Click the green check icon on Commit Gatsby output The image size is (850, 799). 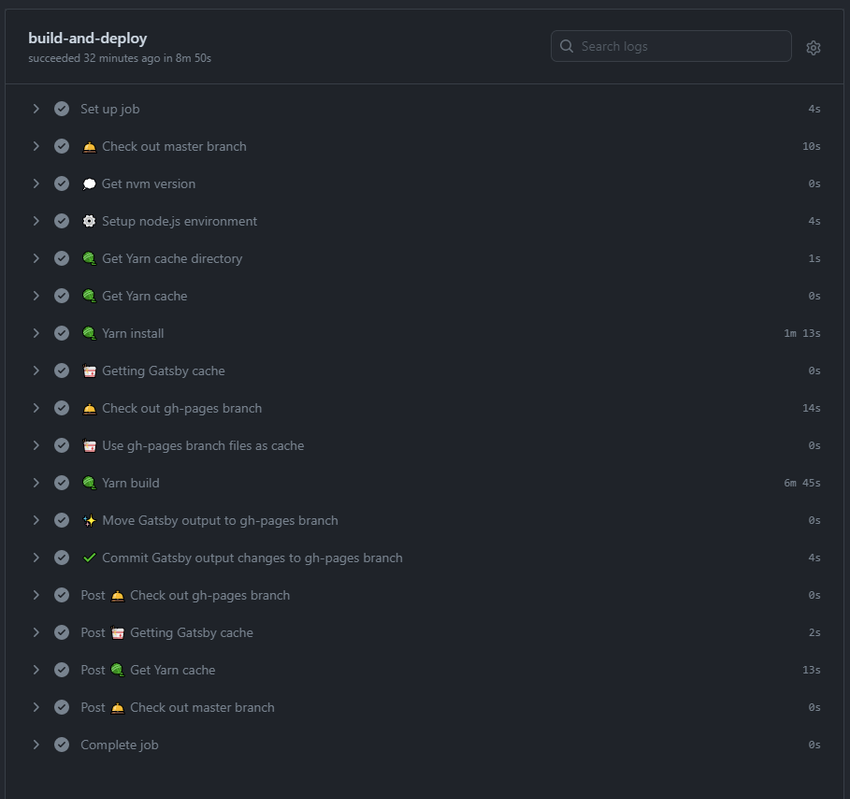[x=89, y=558]
